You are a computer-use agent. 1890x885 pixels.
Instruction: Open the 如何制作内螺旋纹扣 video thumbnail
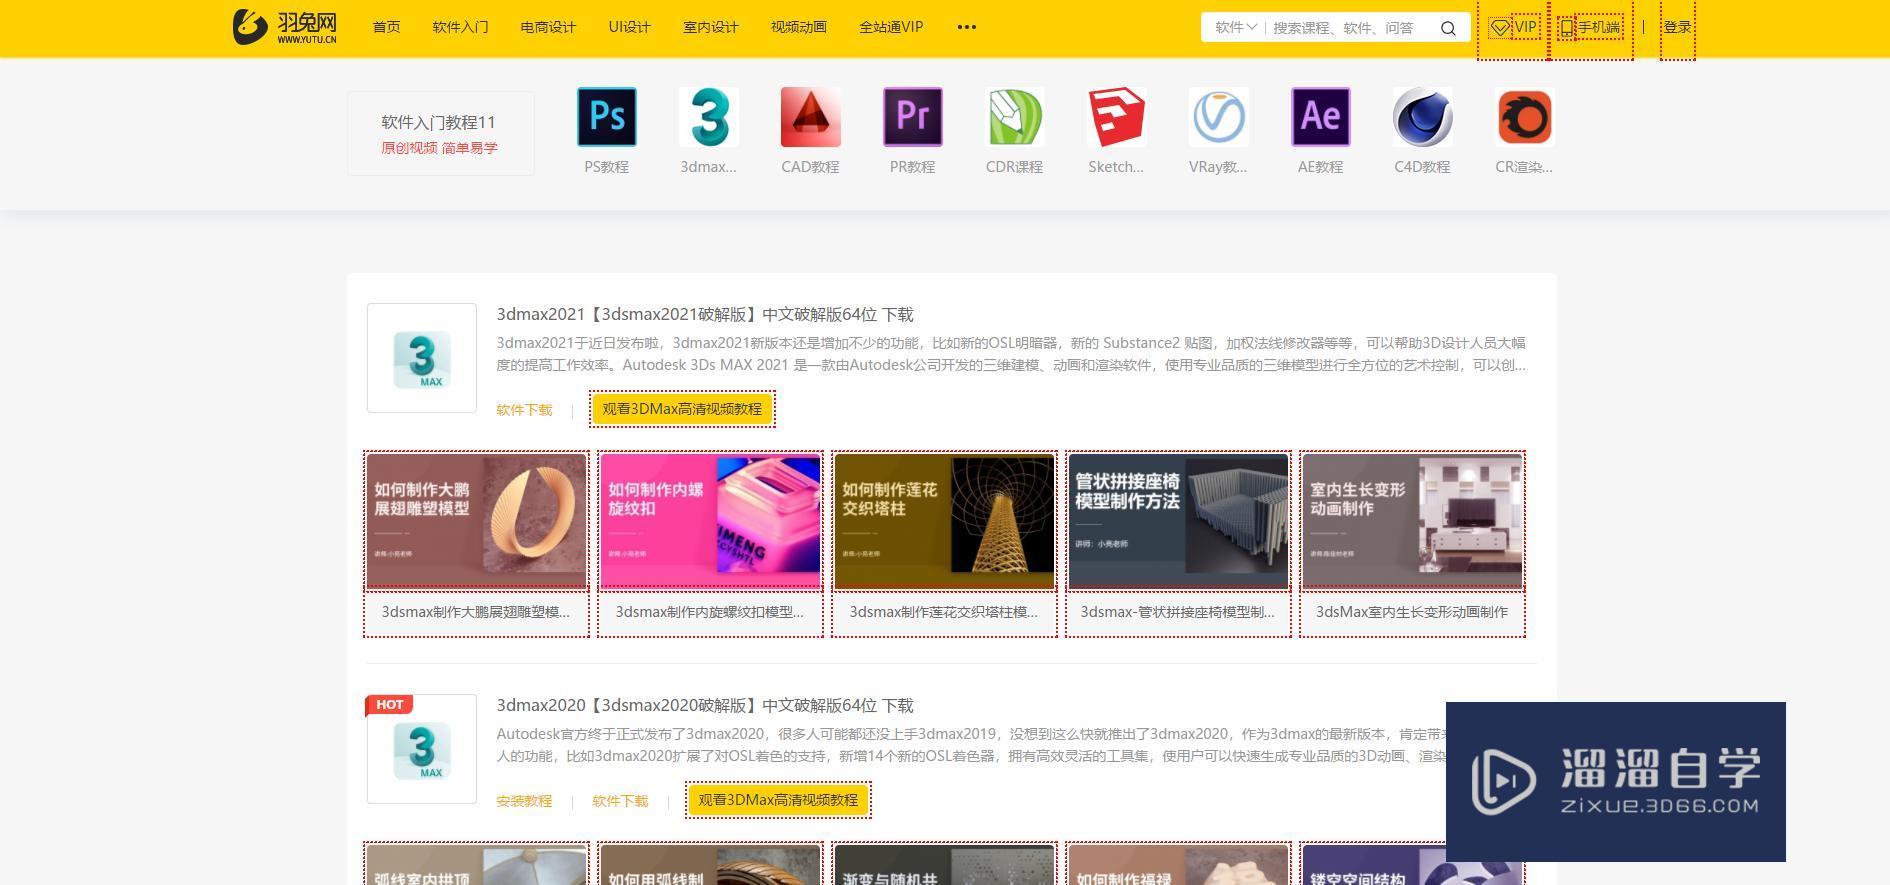click(x=710, y=520)
